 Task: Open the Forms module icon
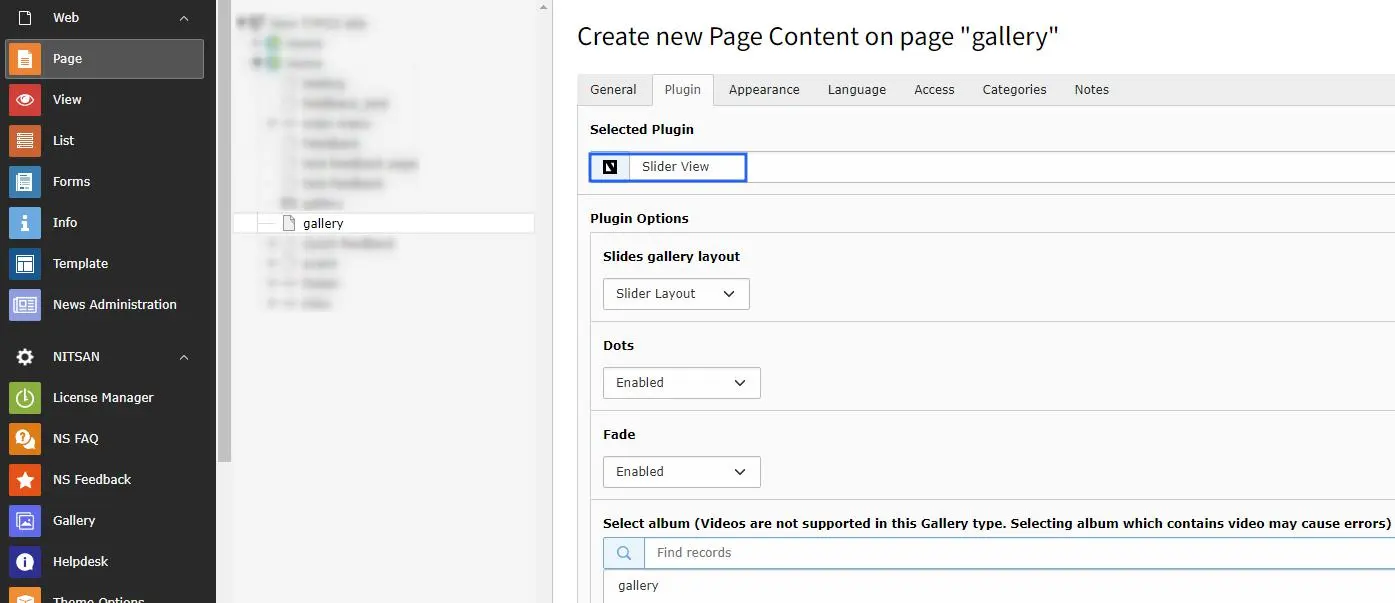click(25, 181)
